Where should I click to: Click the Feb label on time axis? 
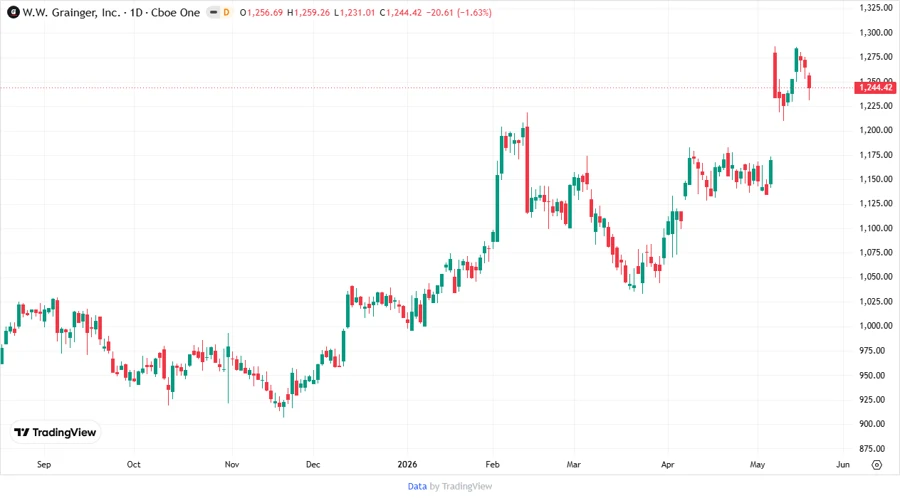[492, 465]
